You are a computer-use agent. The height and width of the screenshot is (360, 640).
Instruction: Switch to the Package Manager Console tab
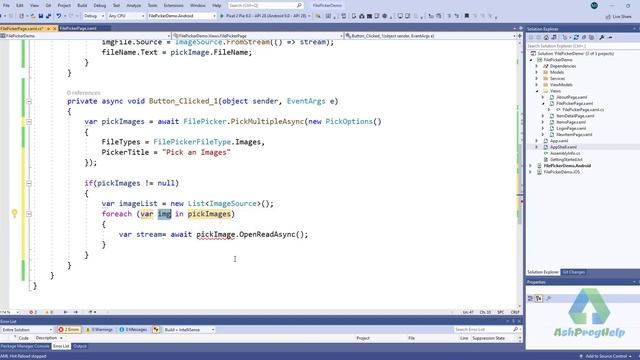25,346
